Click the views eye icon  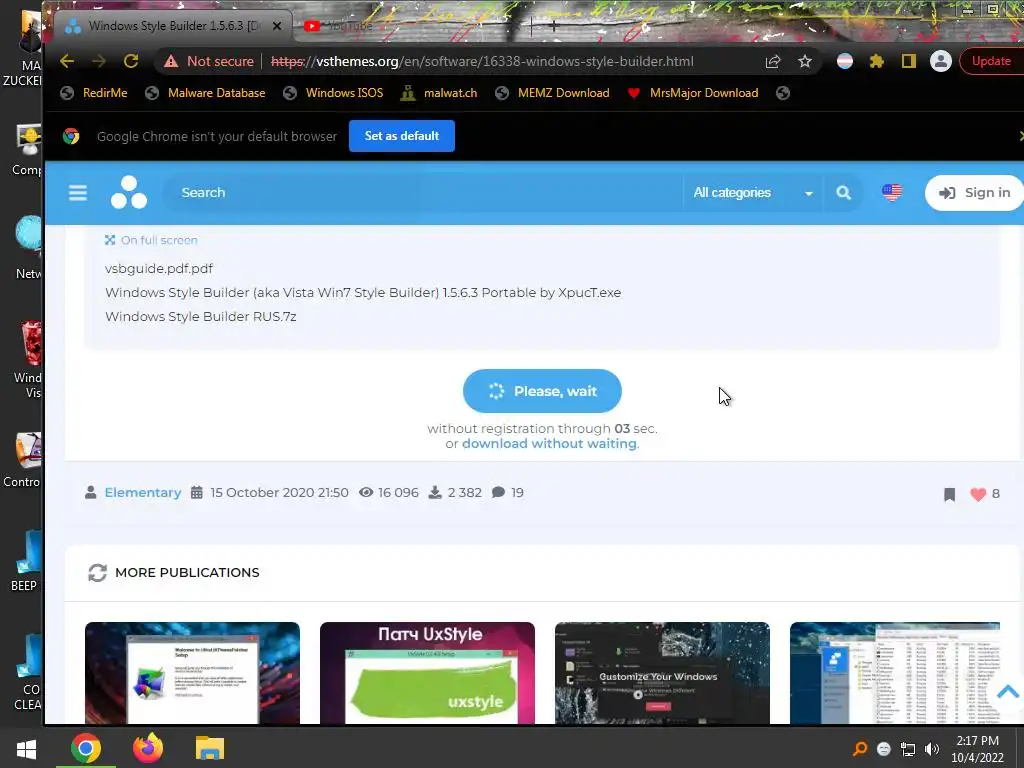pyautogui.click(x=366, y=492)
